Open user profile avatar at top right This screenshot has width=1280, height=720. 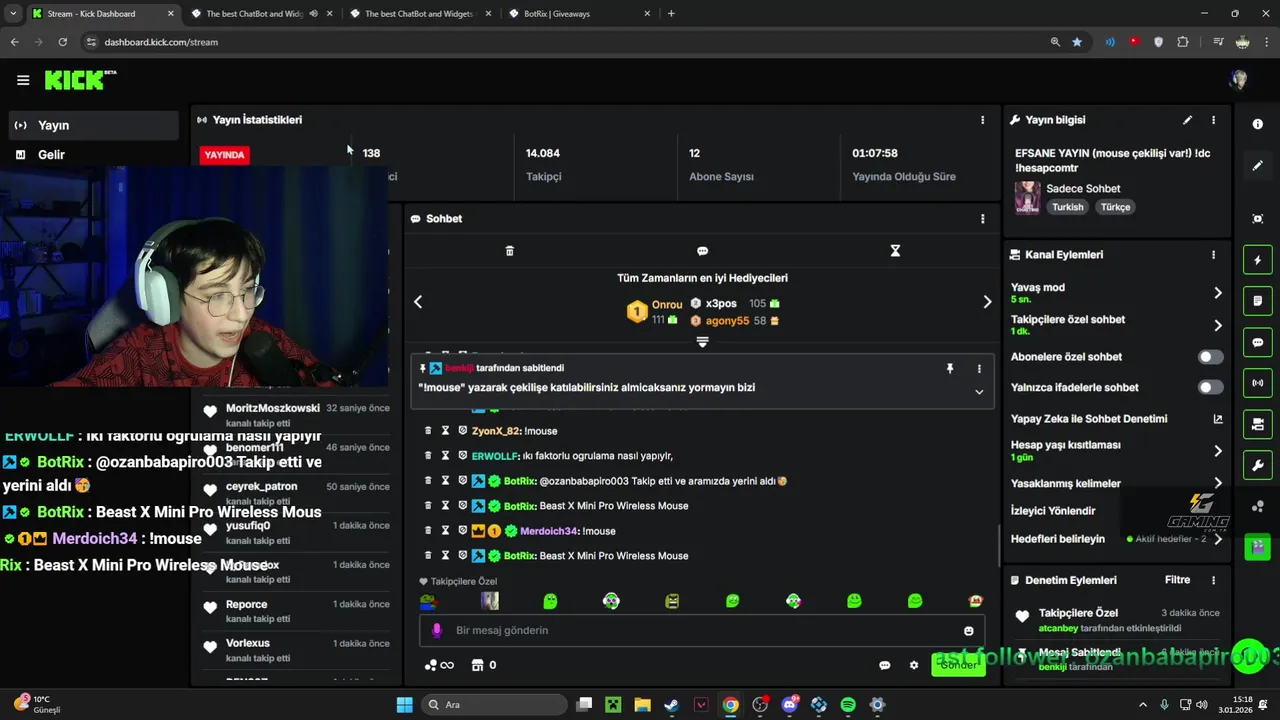tap(1239, 80)
